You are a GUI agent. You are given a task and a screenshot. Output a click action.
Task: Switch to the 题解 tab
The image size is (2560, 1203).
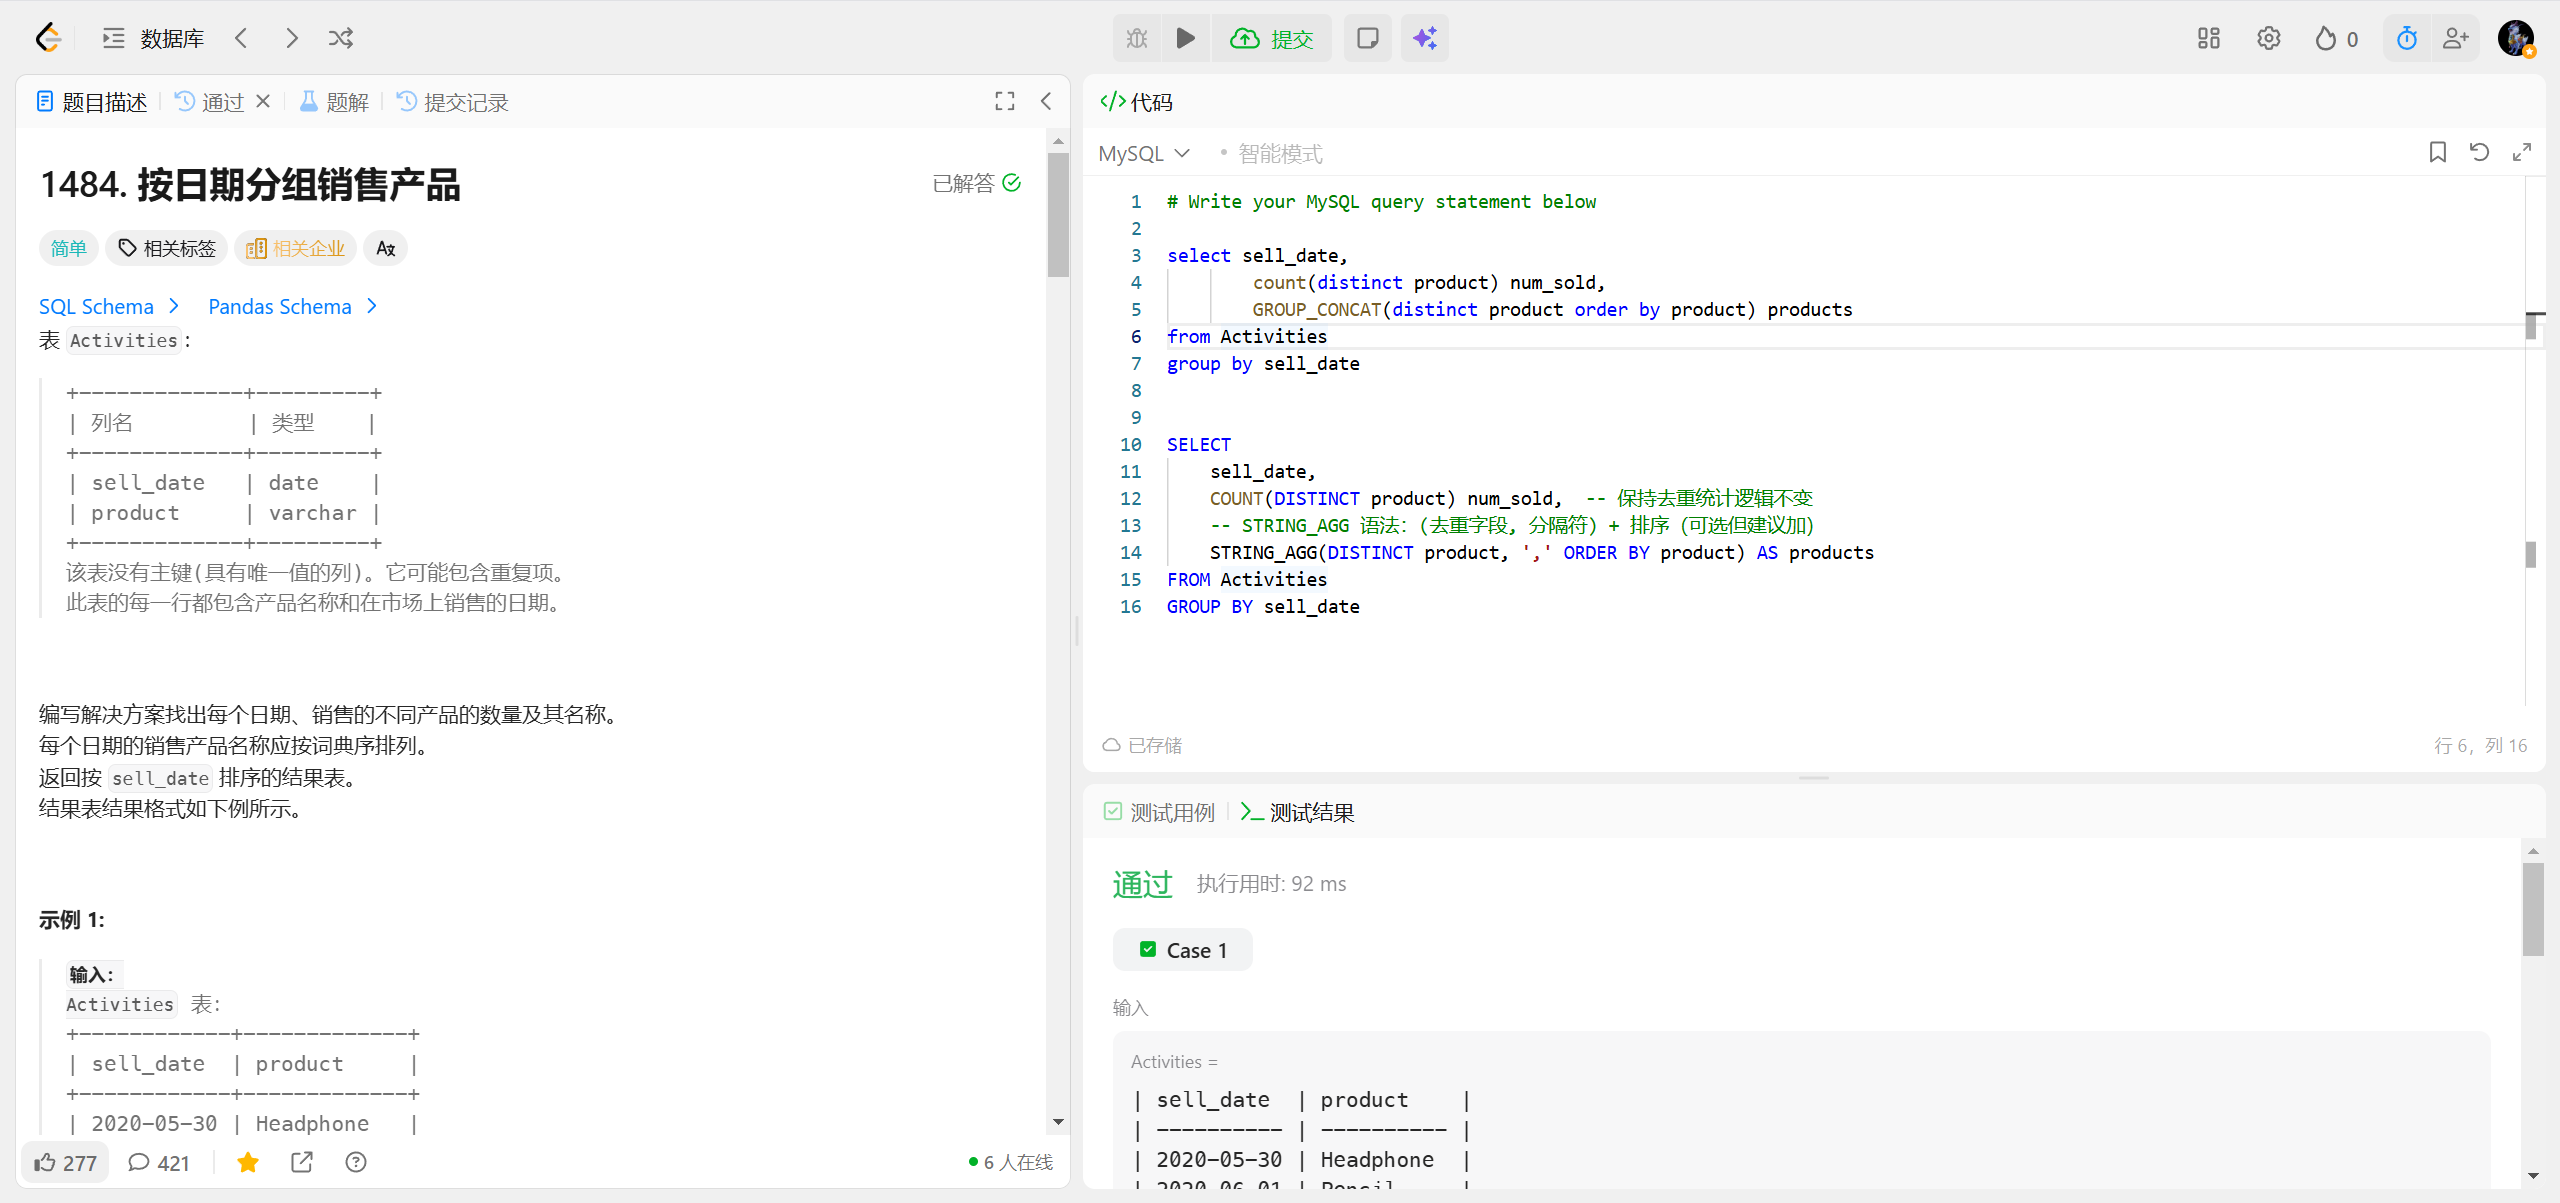[335, 102]
